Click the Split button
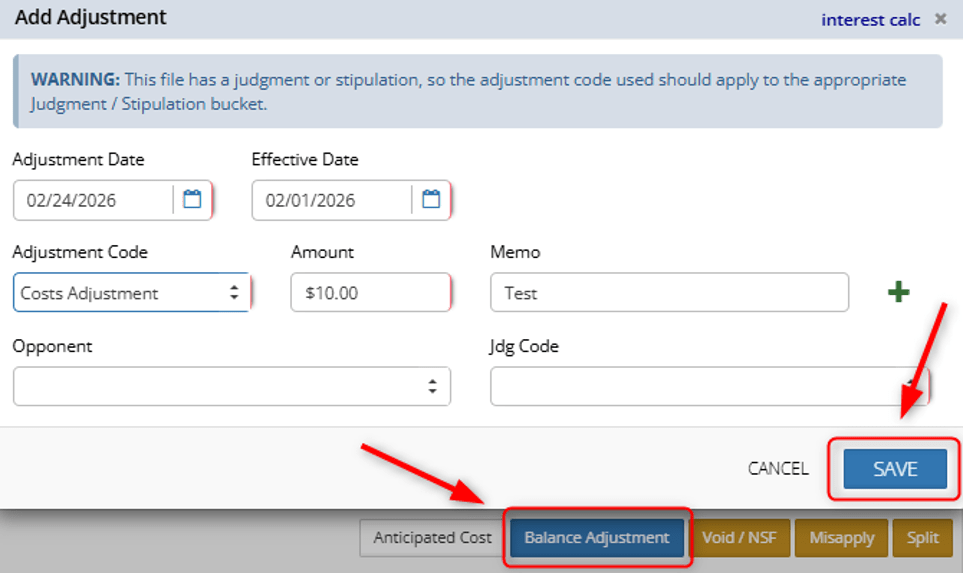964x575 pixels. pyautogui.click(x=923, y=538)
